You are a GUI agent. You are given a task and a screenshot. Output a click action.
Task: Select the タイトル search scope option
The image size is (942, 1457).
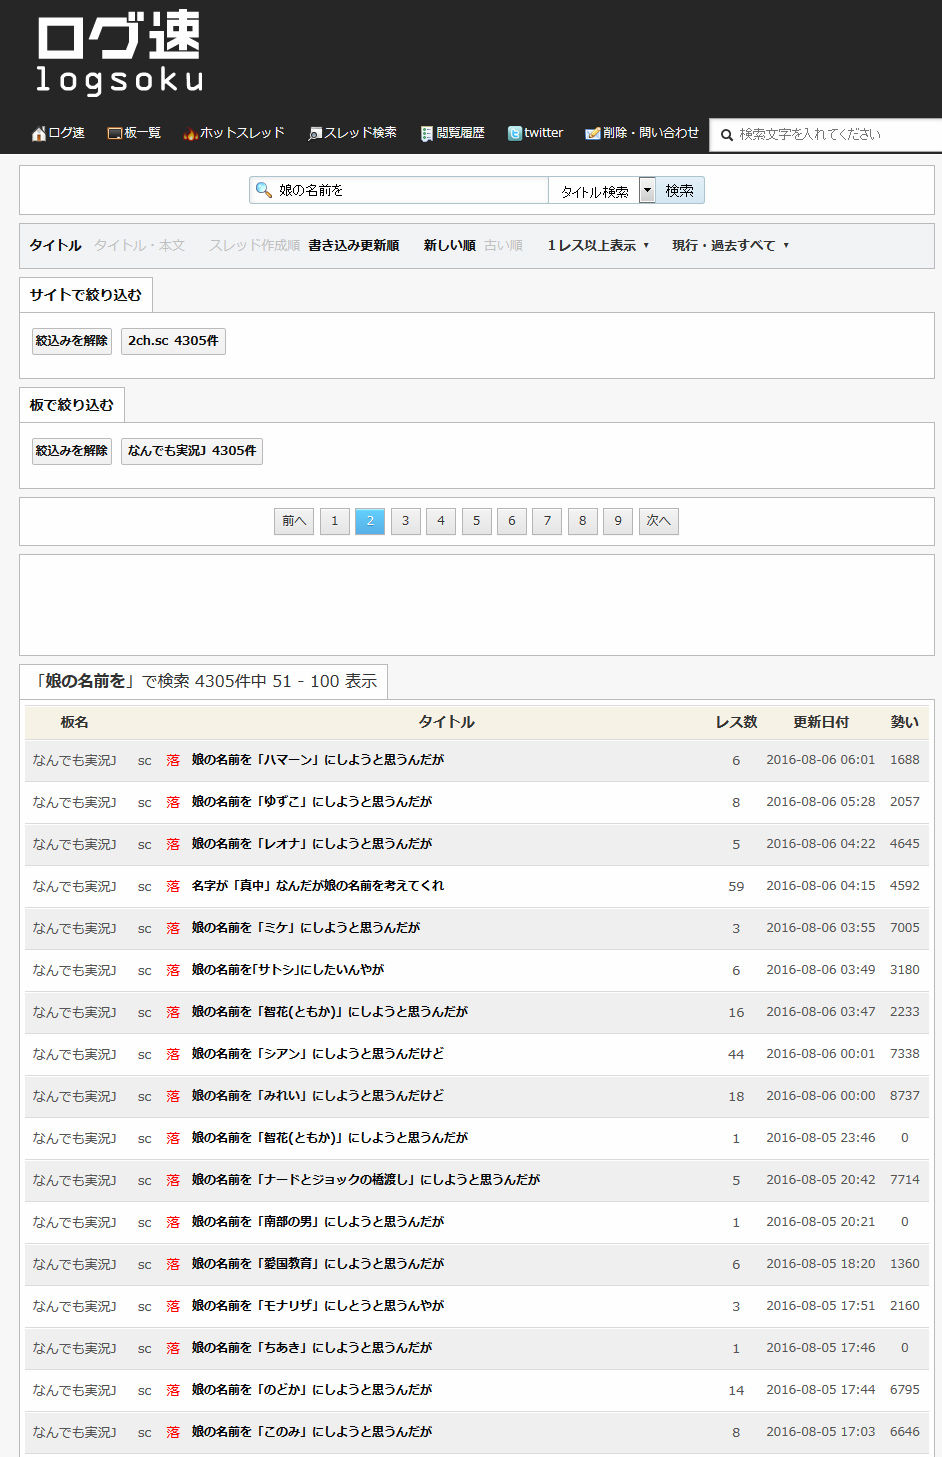(55, 245)
